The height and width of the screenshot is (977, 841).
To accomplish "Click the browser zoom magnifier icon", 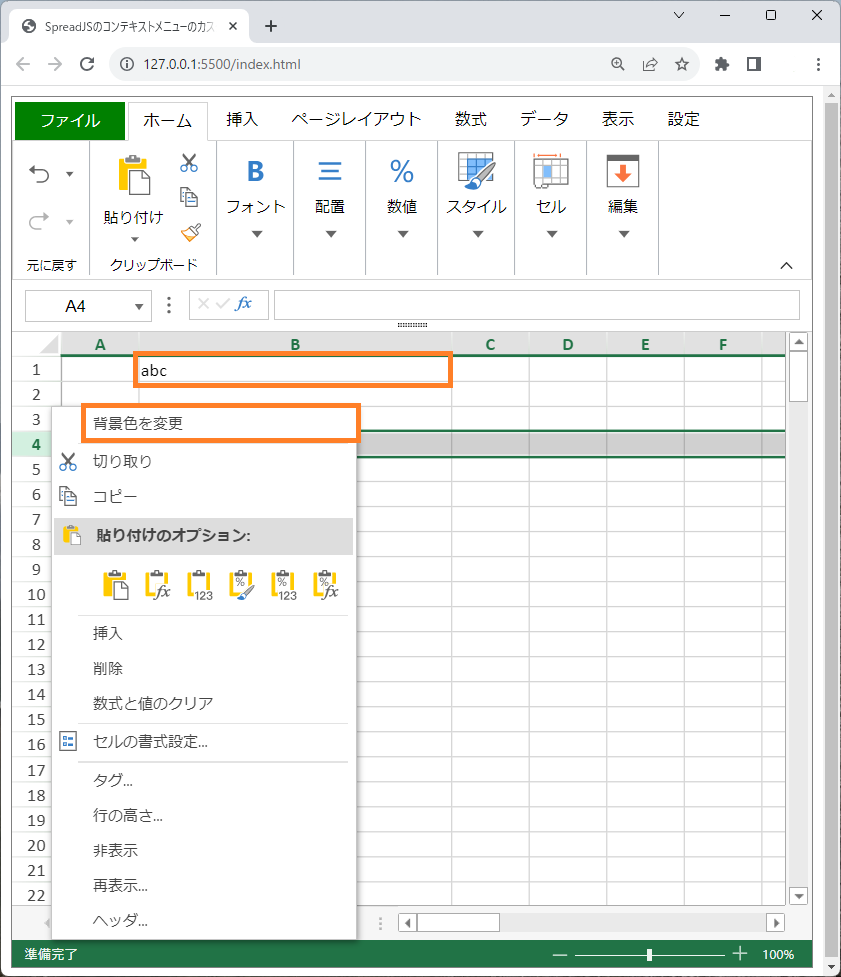I will pos(617,64).
